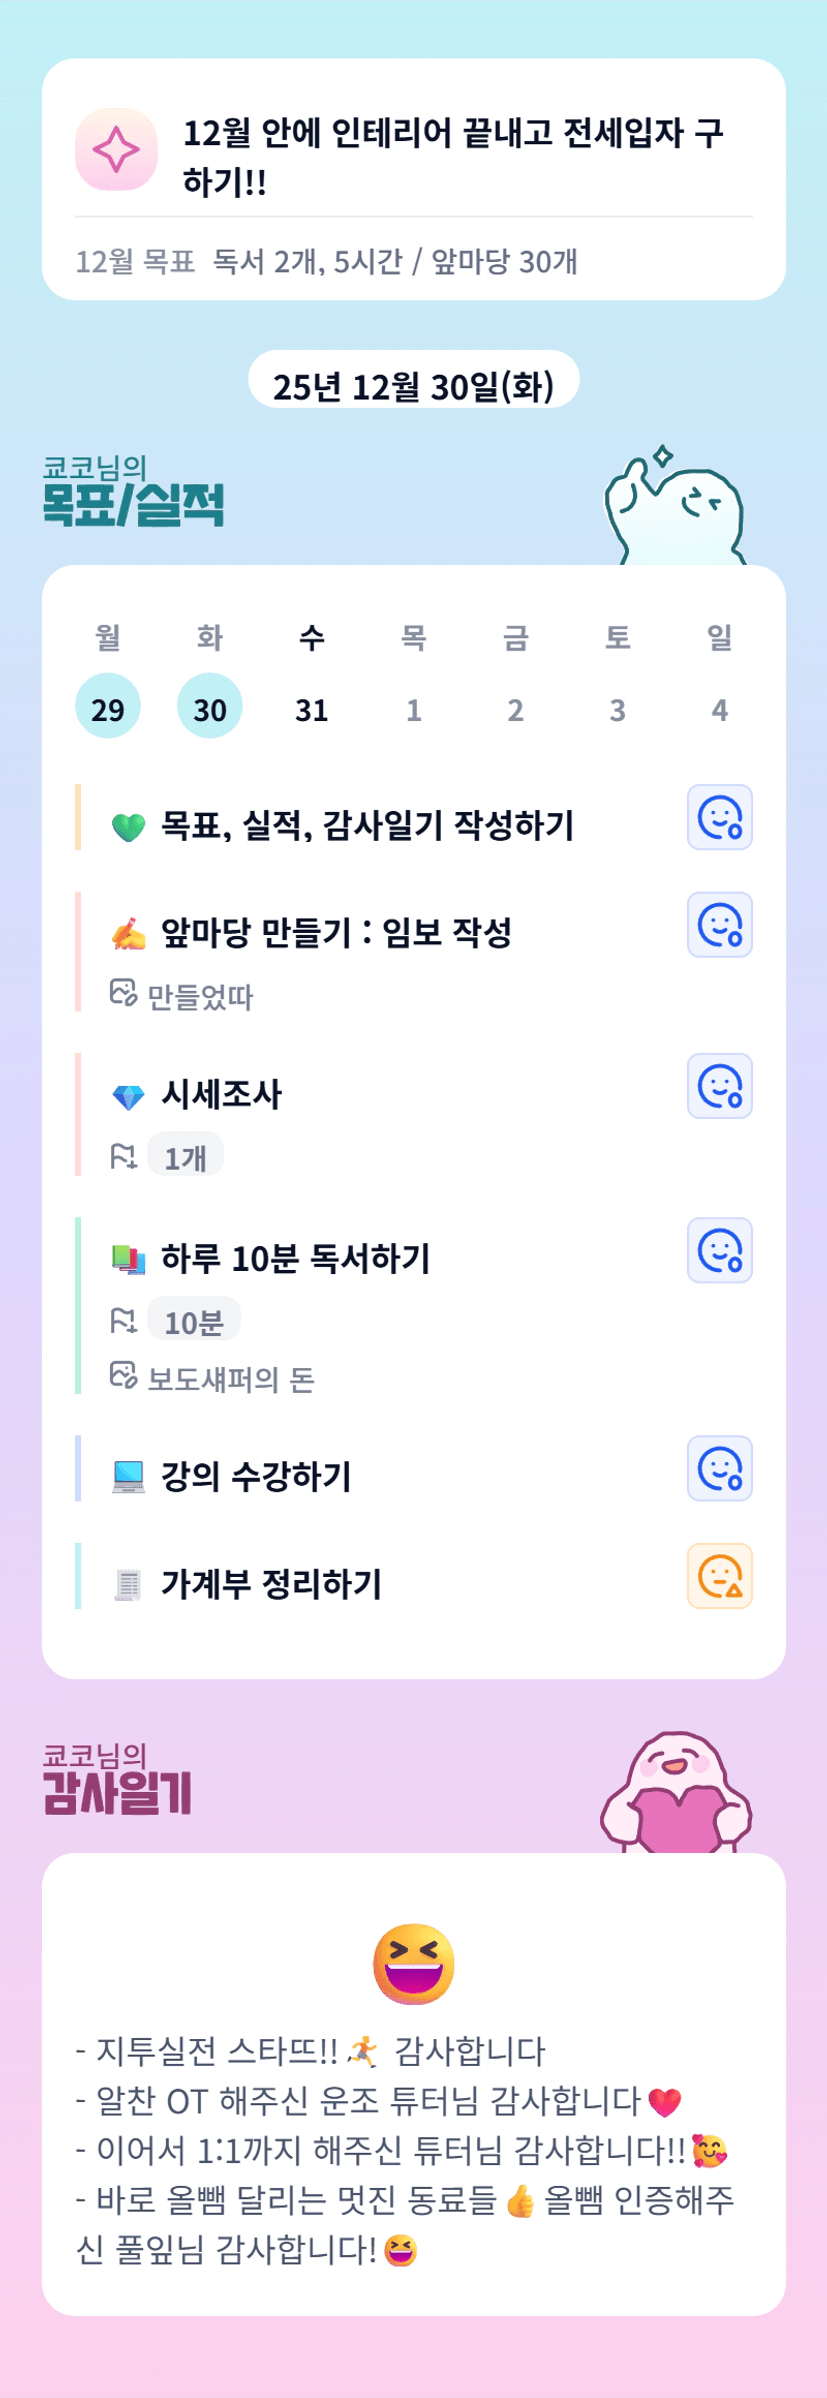Click the 10분 target badge under reading

point(194,1321)
